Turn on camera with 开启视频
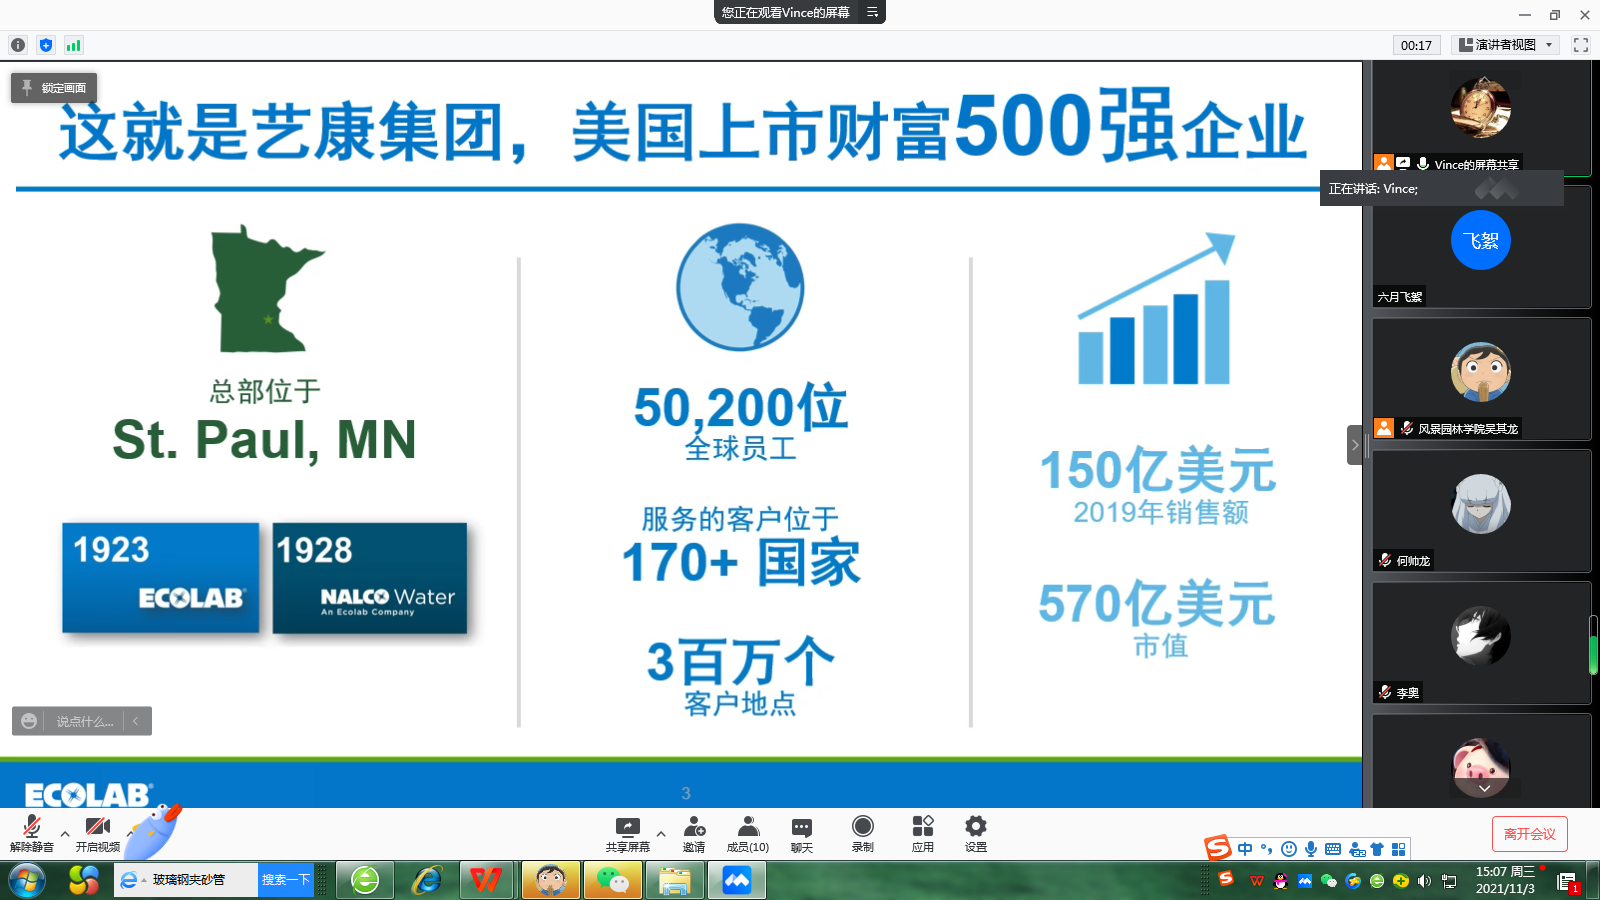The height and width of the screenshot is (900, 1600). pos(98,833)
